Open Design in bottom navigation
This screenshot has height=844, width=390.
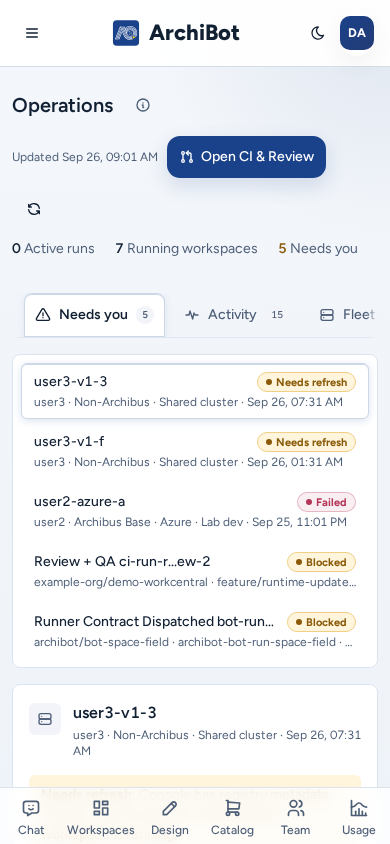169,817
